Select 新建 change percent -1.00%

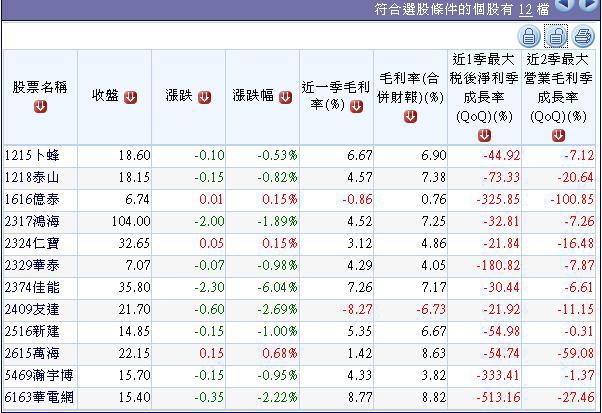(x=277, y=331)
